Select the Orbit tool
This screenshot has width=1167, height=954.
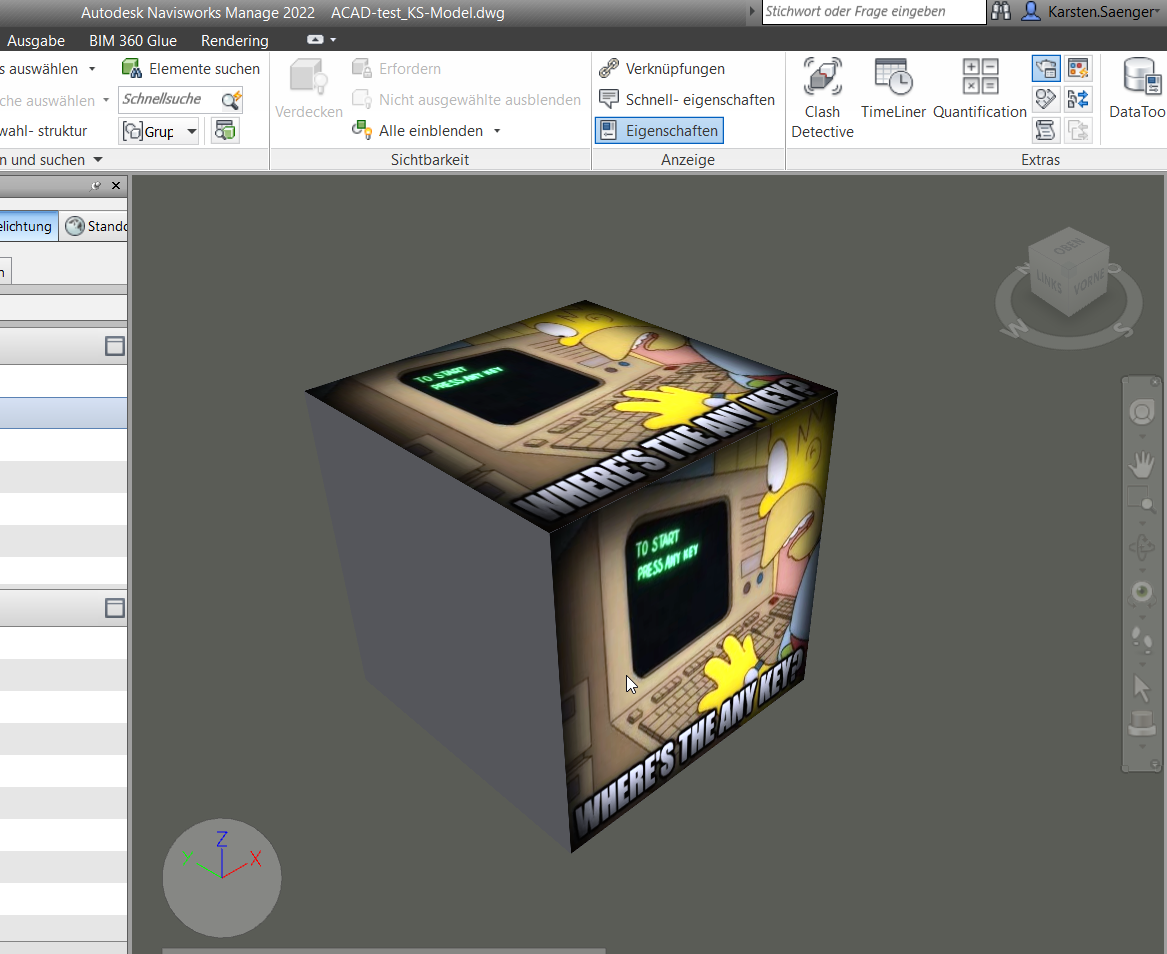click(x=1141, y=548)
